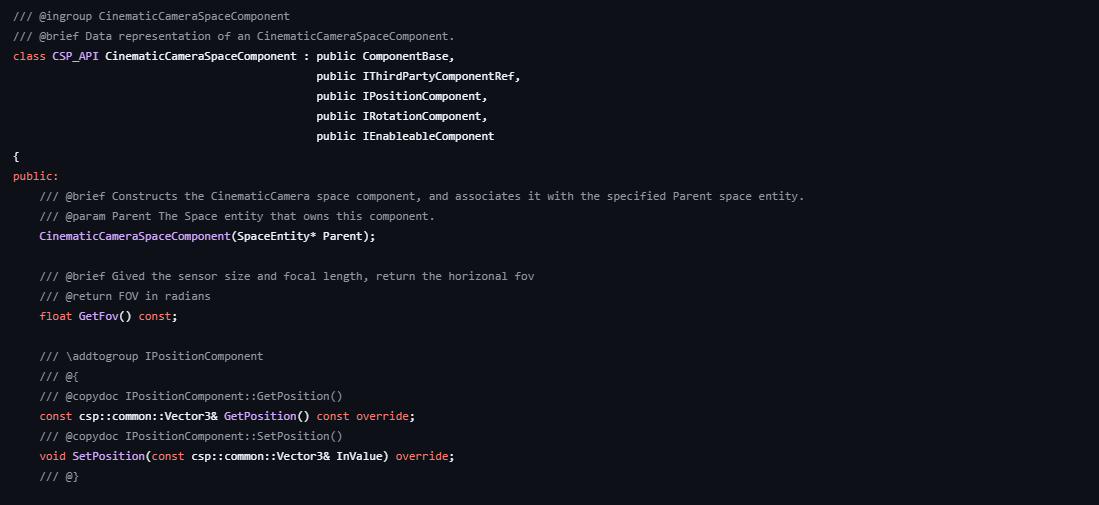Viewport: 1099px width, 505px height.
Task: Click the "@param Parent" comment line
Action: [x=237, y=216]
